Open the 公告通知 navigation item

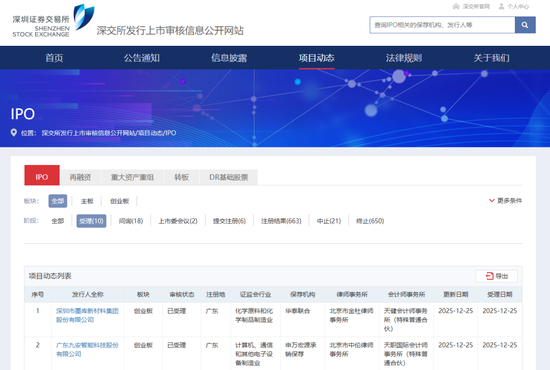coord(141,58)
